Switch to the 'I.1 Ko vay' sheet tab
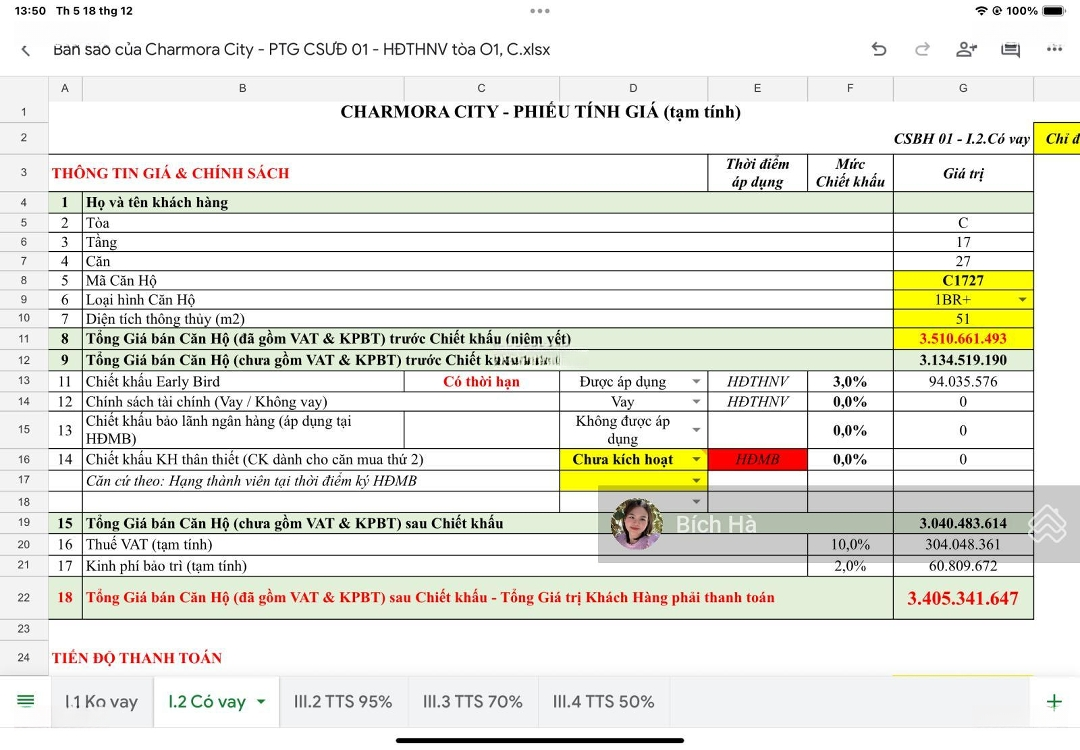The image size is (1080, 750). click(101, 702)
